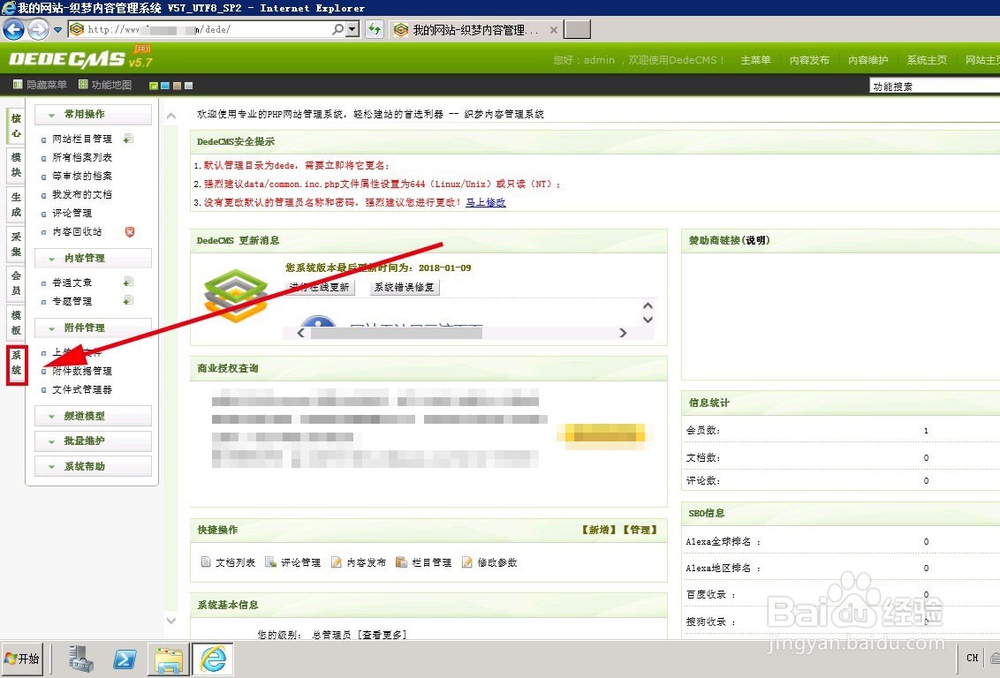Open 普通文章 in sidebar
Viewport: 1000px width, 678px height.
coord(71,283)
